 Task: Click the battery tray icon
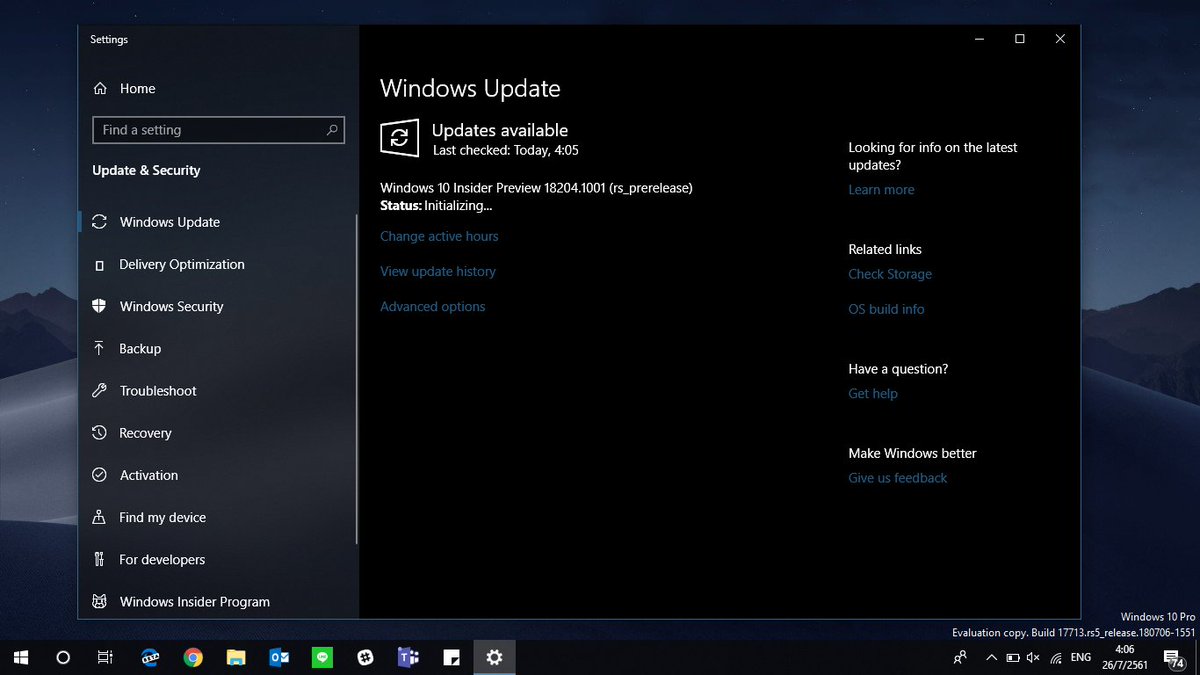(1012, 657)
